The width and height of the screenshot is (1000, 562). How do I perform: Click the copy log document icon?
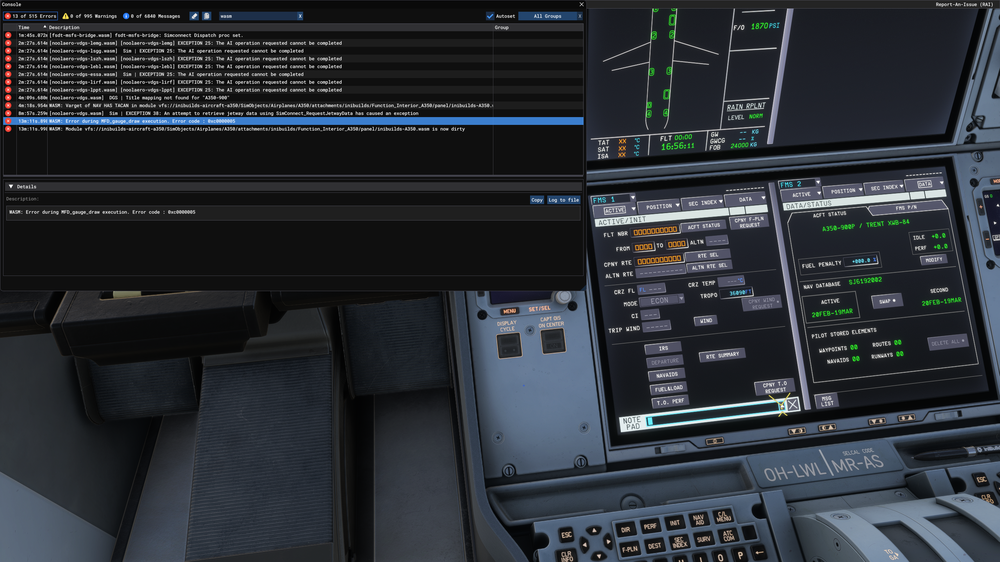207,16
